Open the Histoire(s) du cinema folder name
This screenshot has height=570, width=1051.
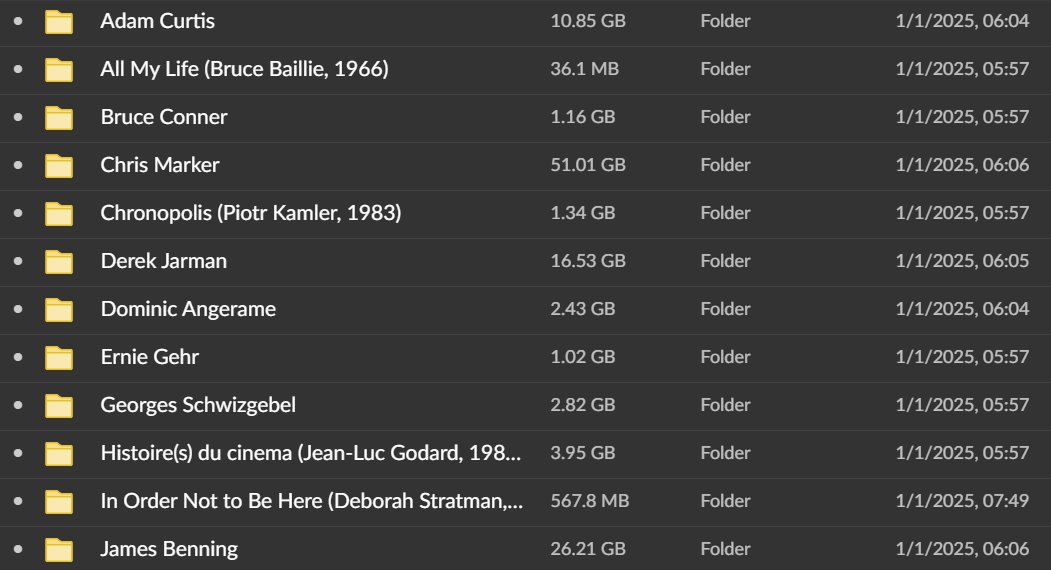[x=310, y=453]
